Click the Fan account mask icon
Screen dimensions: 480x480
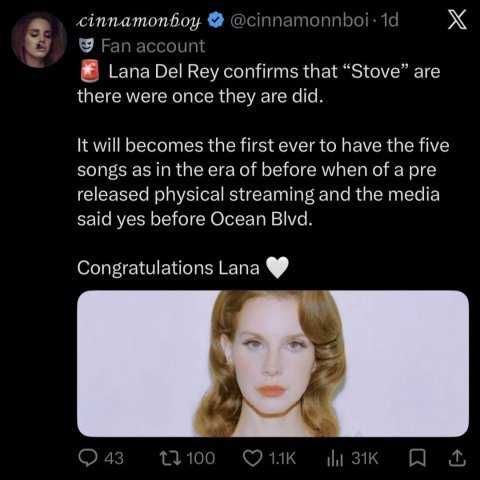(86, 46)
